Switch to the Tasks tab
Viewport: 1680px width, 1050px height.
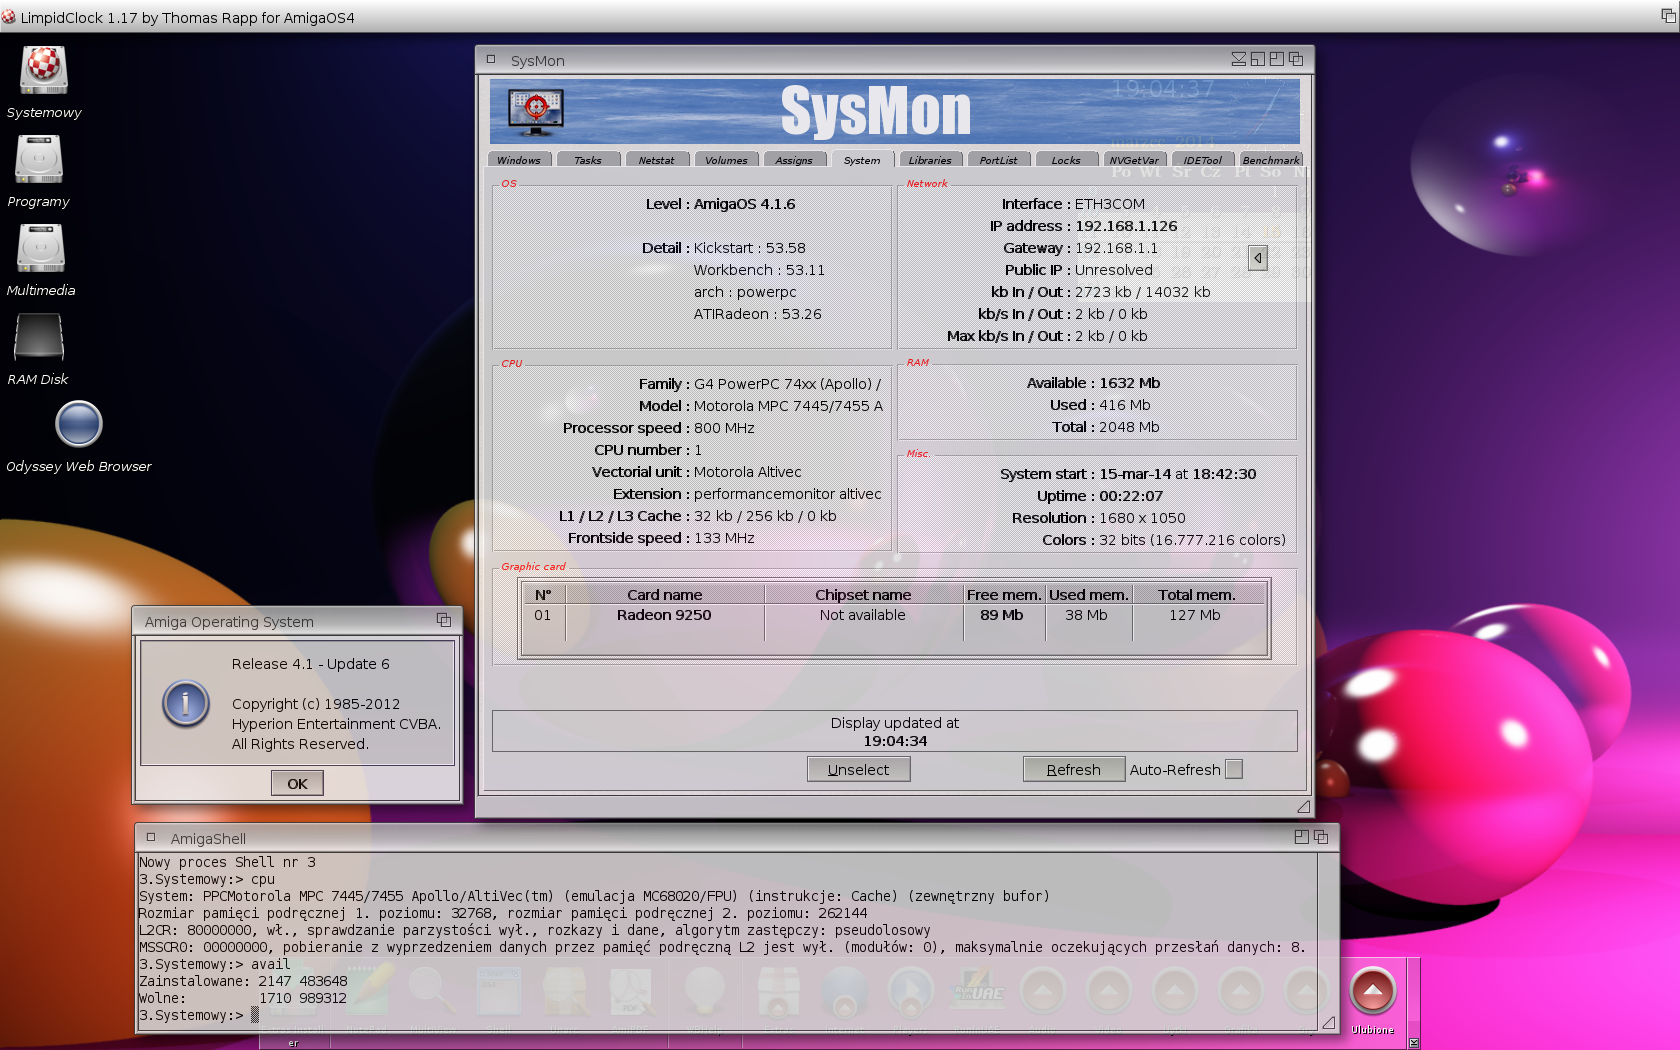(x=588, y=160)
